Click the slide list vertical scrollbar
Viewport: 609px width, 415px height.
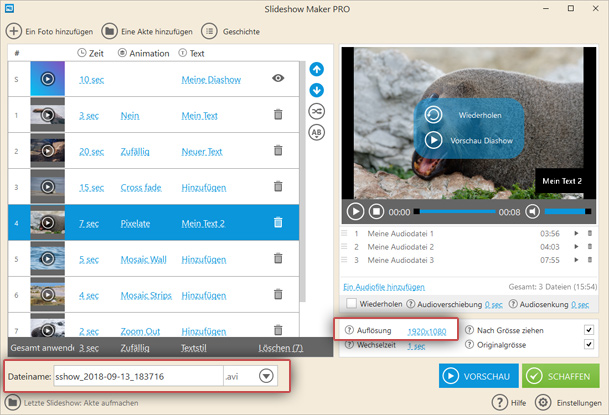(303, 181)
